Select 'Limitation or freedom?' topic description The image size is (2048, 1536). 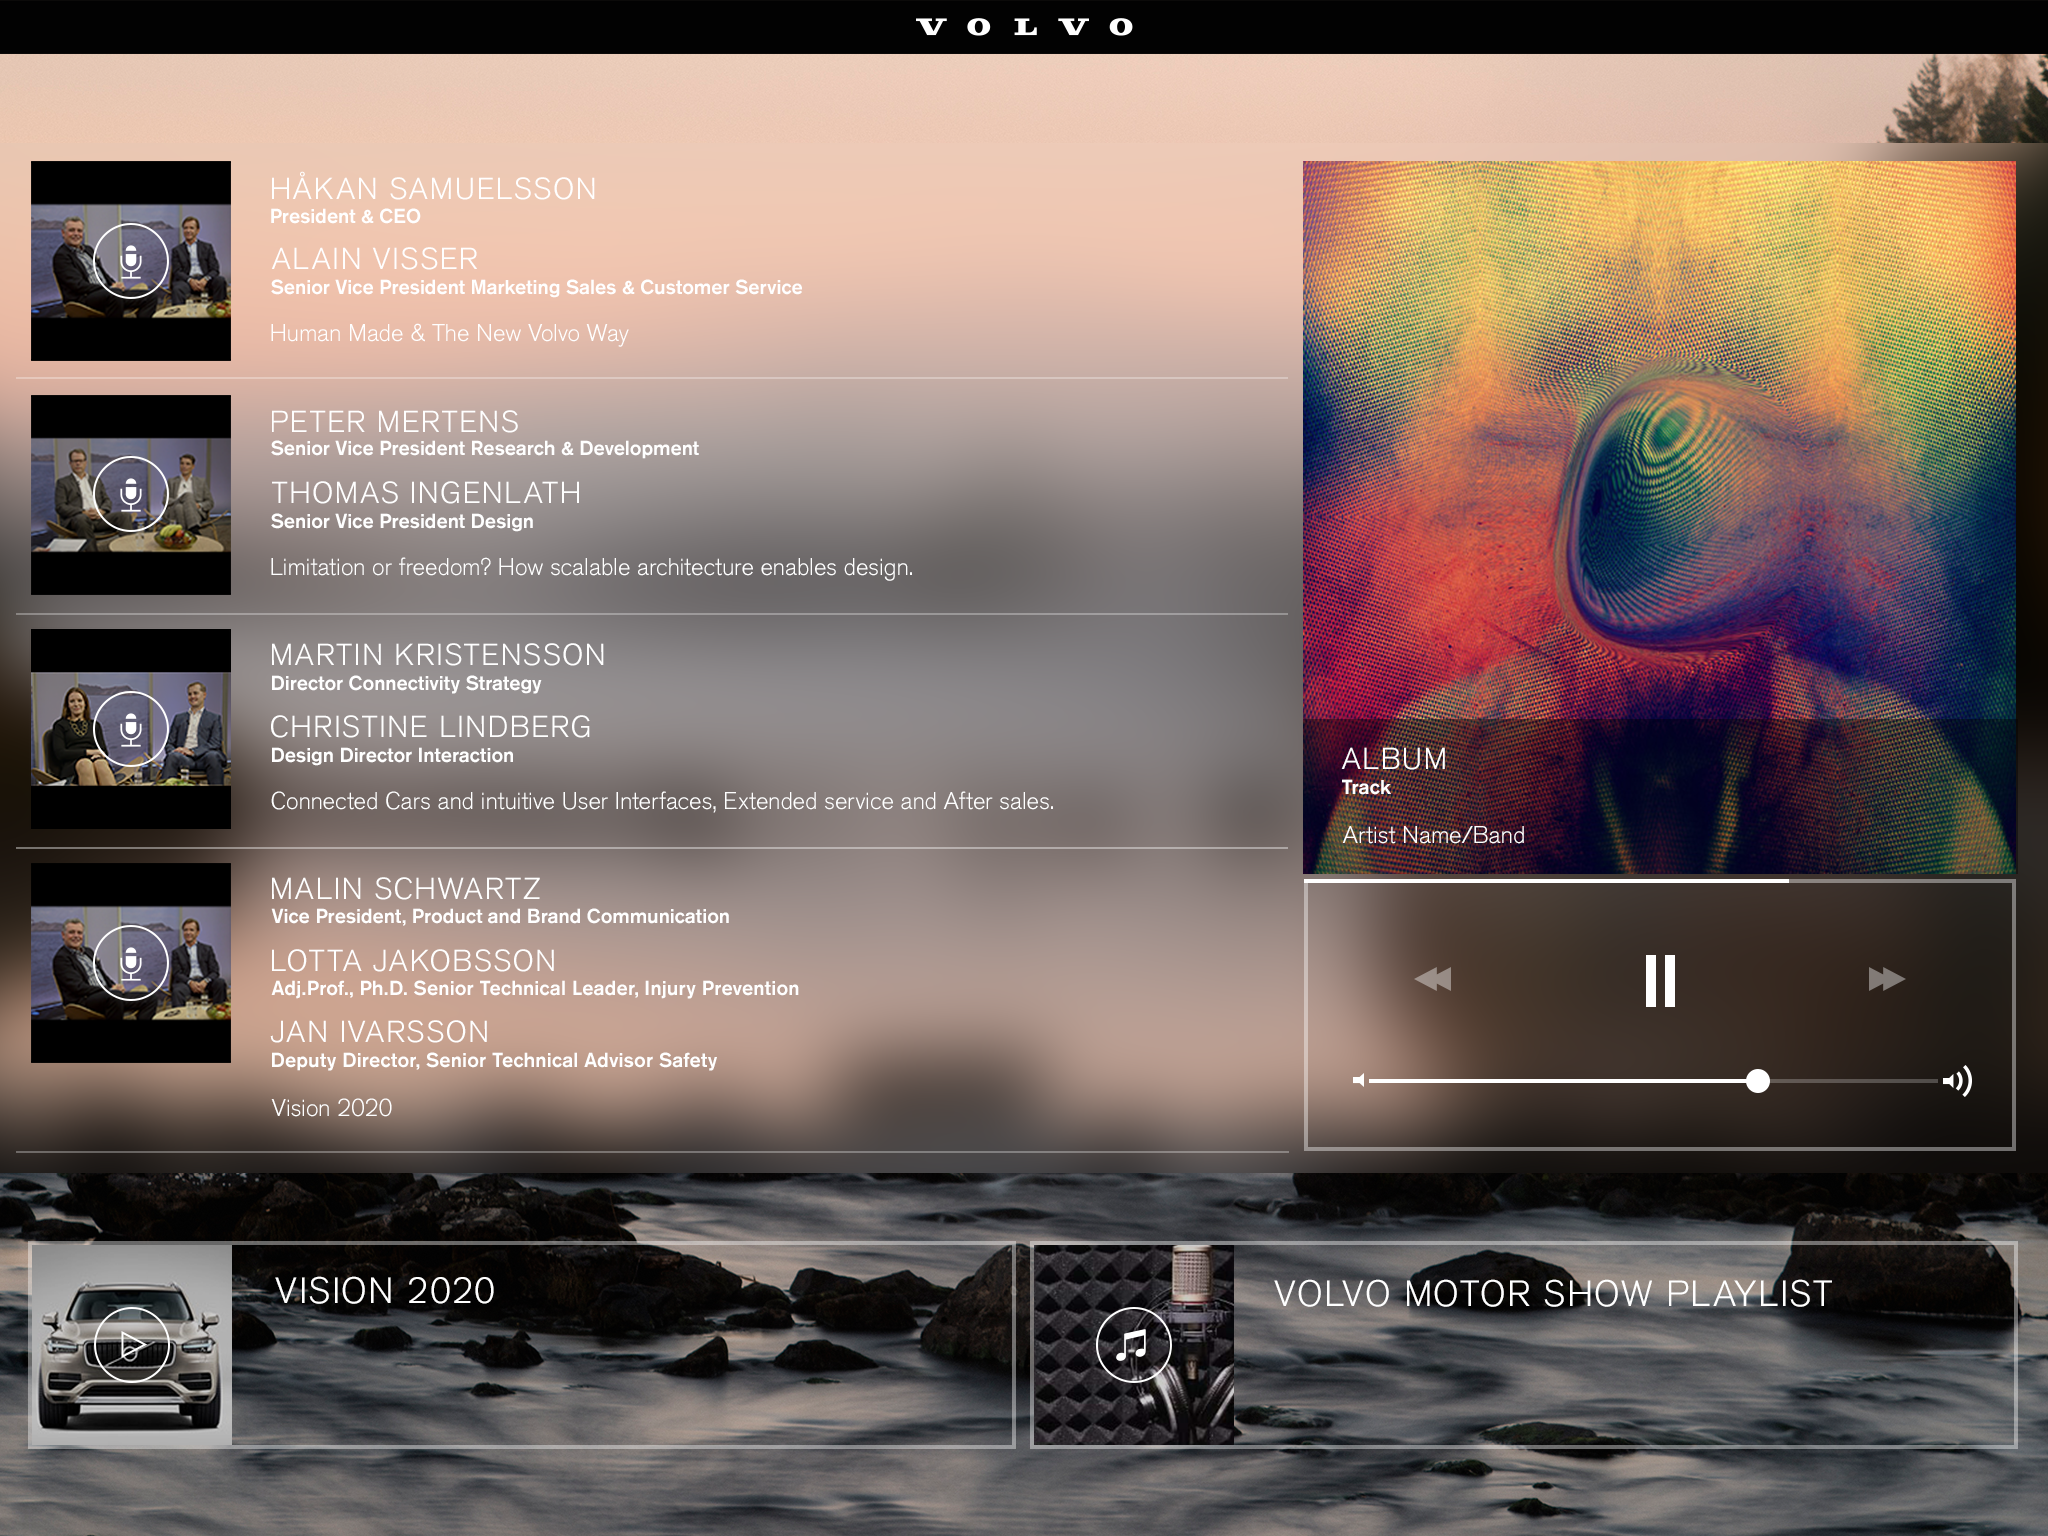tap(591, 567)
